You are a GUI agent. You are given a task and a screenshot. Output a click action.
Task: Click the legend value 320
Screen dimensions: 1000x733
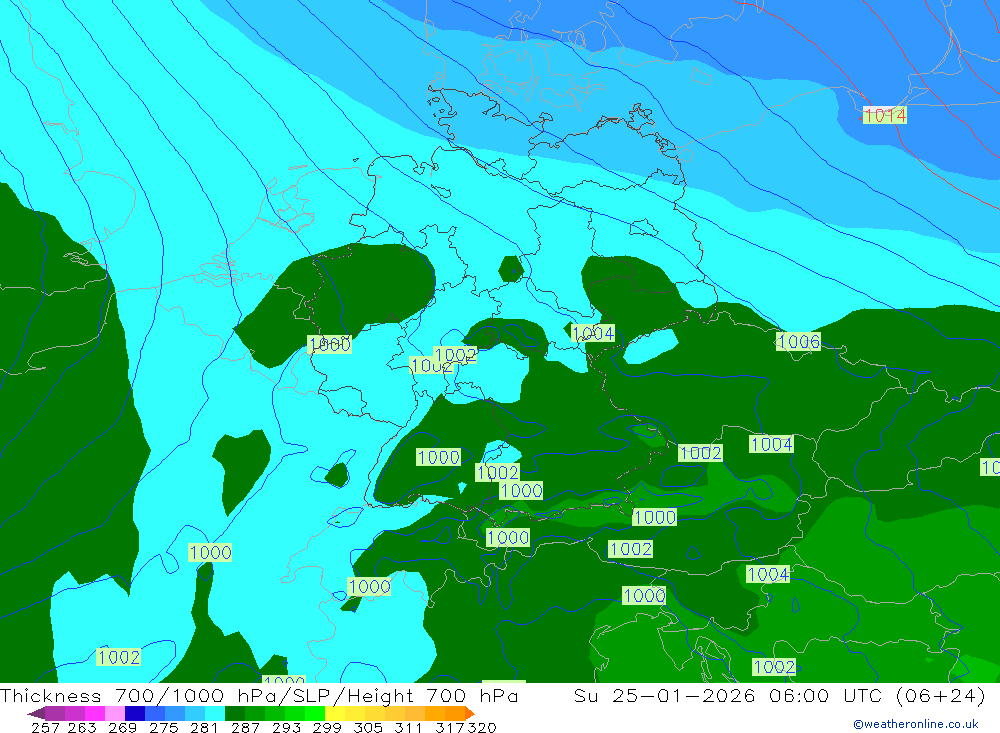[482, 727]
